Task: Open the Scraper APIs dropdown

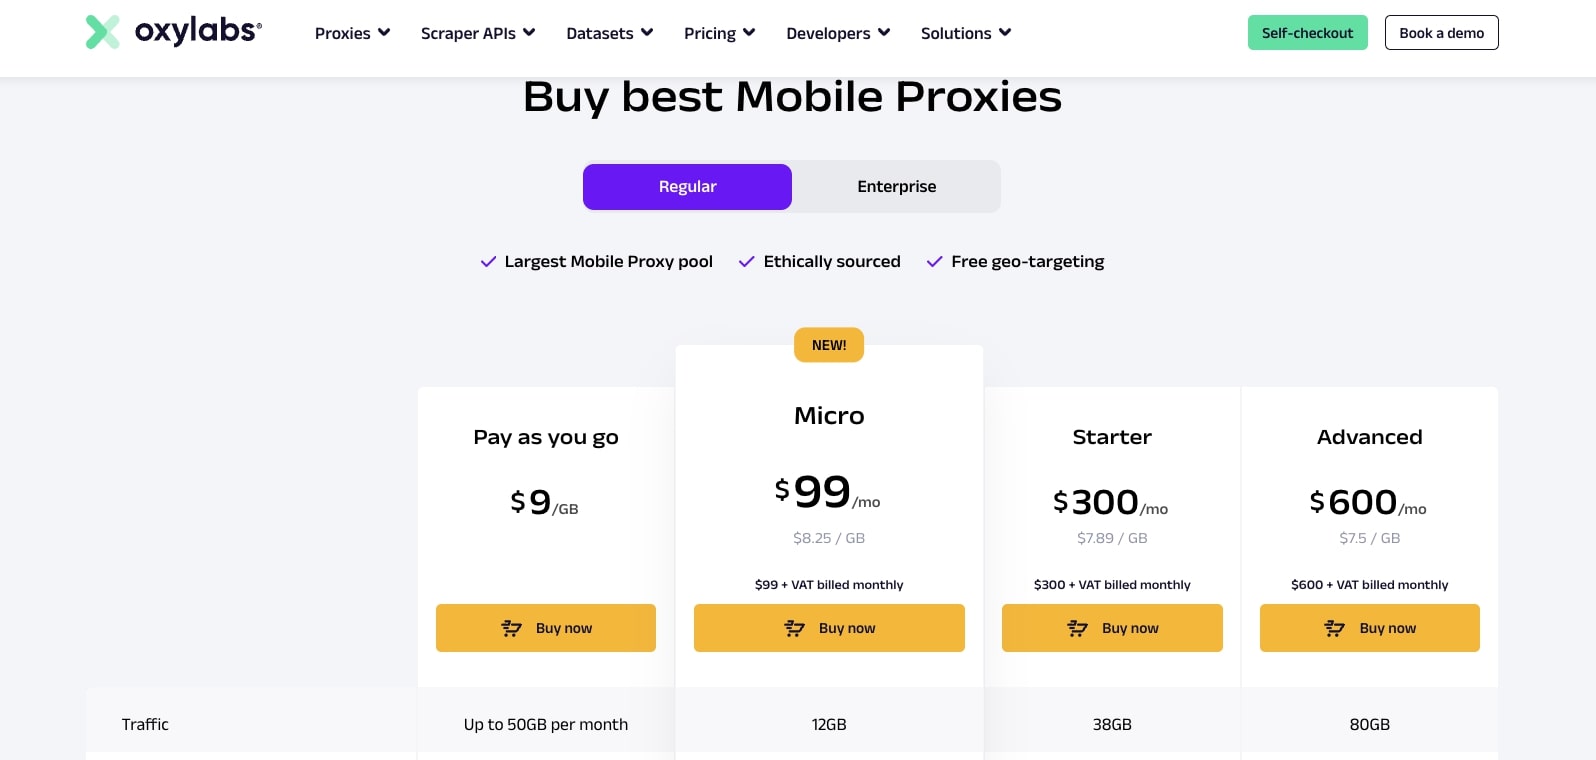Action: 477,33
